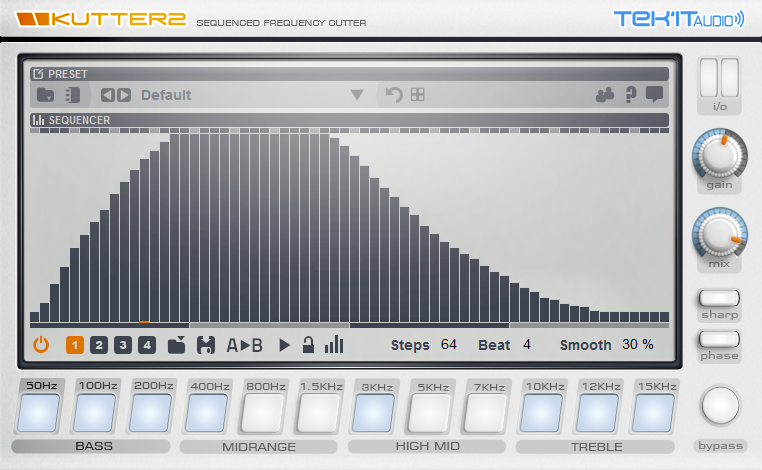Click the Kutter2 logo
The image size is (762, 470).
tap(101, 18)
